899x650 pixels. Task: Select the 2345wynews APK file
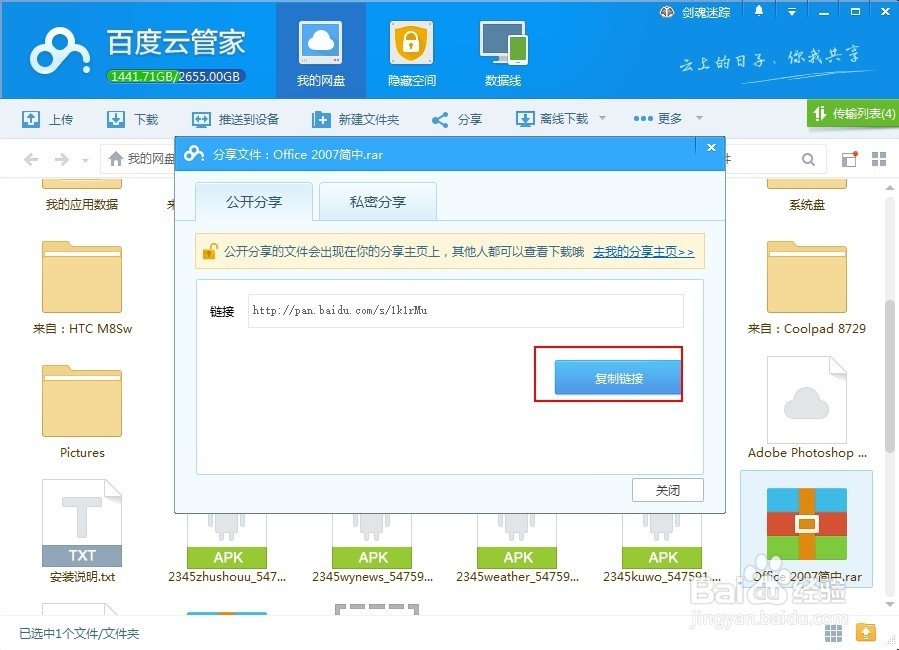tap(372, 549)
